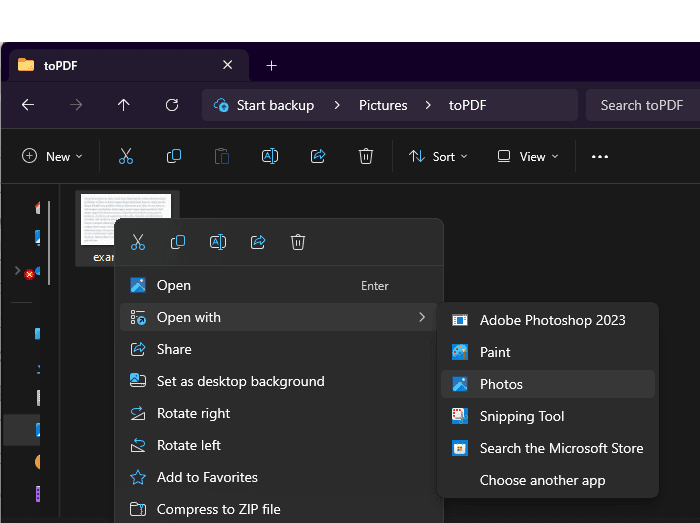Image resolution: width=700 pixels, height=523 pixels.
Task: Click the Delete icon in the context menu
Action: [298, 242]
